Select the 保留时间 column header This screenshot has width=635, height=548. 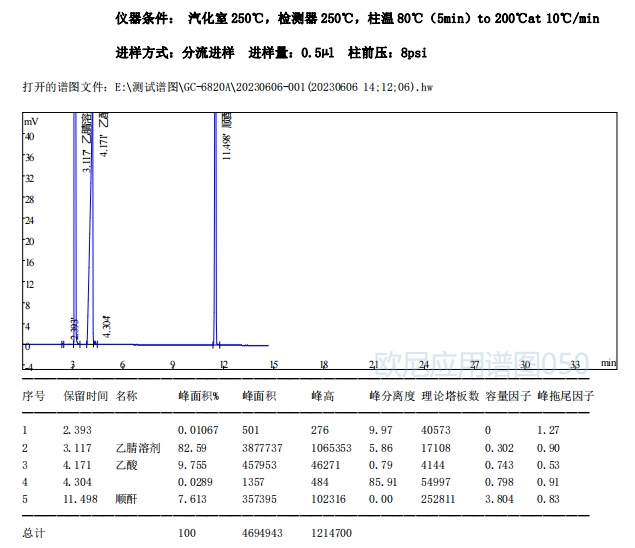click(x=85, y=396)
